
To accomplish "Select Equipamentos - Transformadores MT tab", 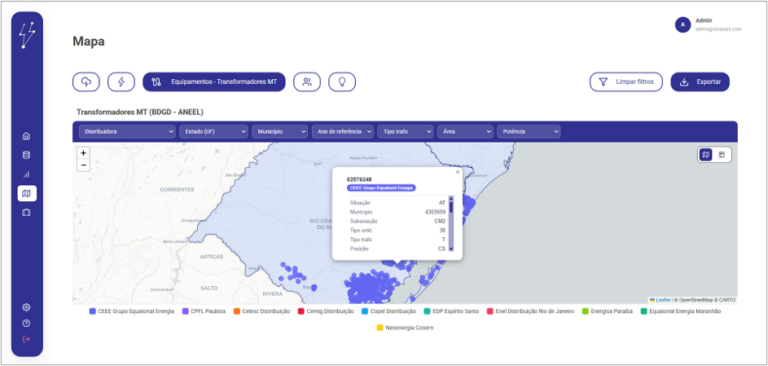I will 214,82.
